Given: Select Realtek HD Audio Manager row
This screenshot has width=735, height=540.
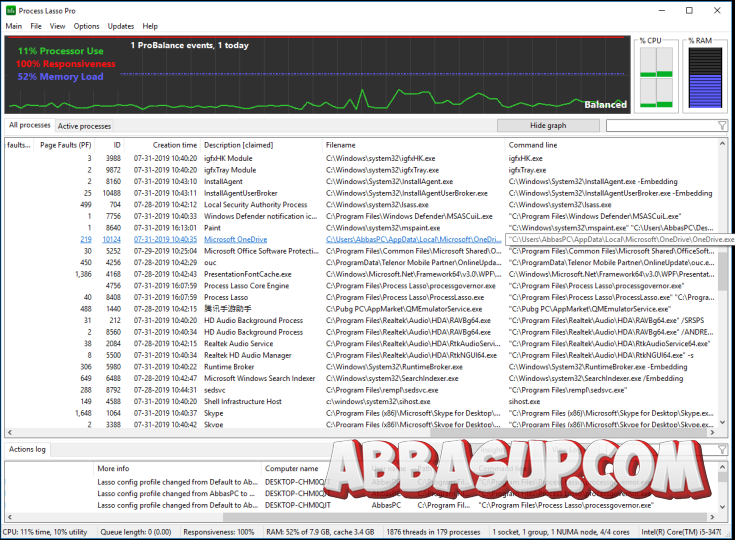Looking at the screenshot, I should pyautogui.click(x=361, y=355).
